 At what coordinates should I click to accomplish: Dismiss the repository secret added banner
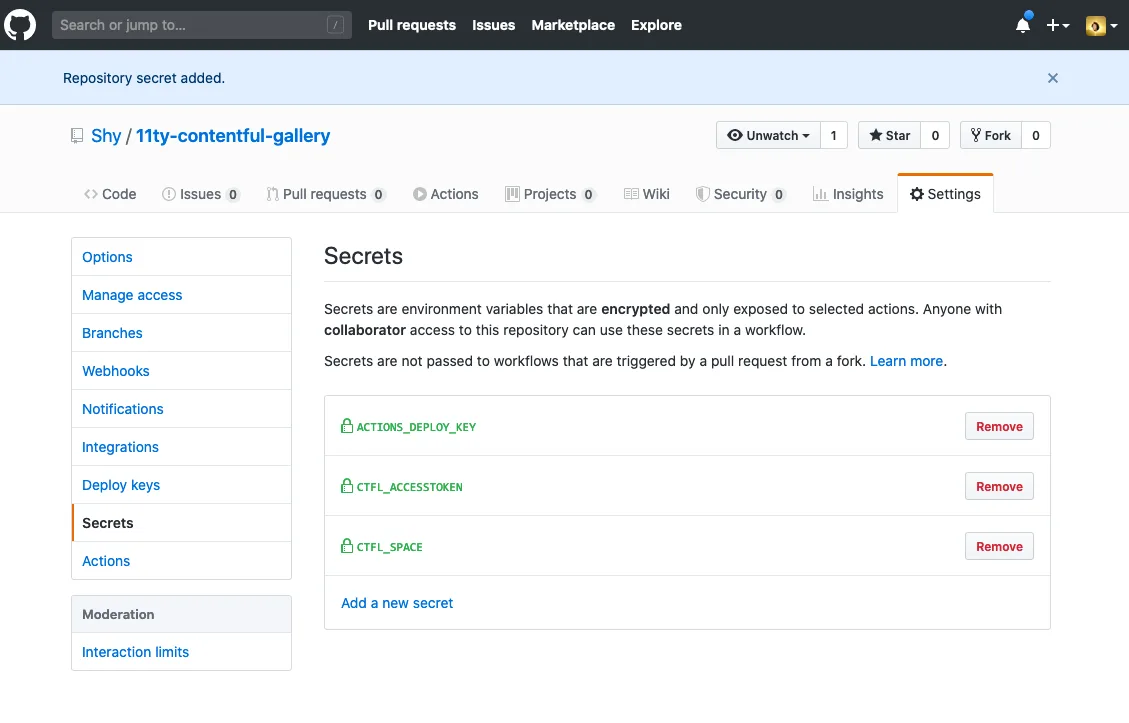pos(1053,78)
